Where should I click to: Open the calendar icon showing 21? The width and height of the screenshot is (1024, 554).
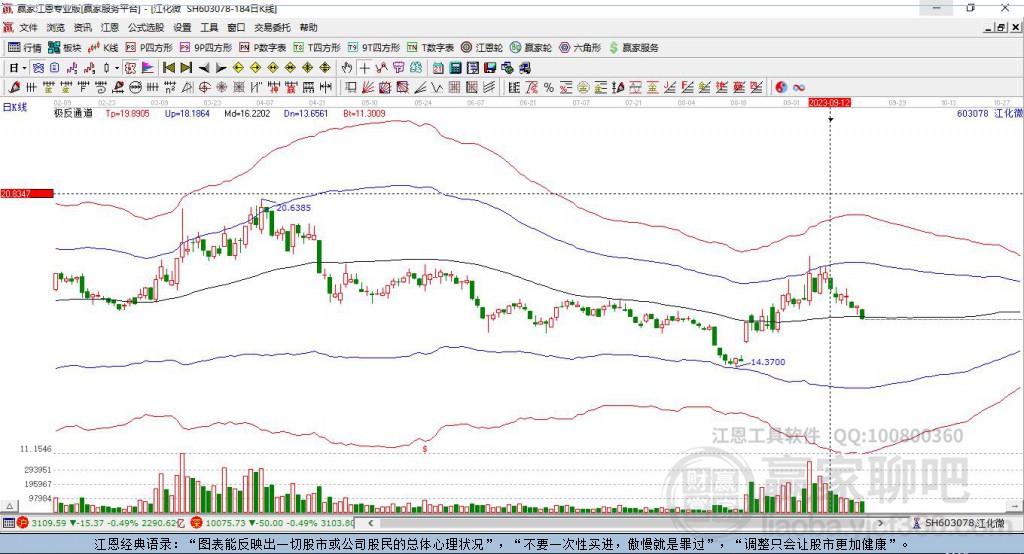[x=438, y=68]
